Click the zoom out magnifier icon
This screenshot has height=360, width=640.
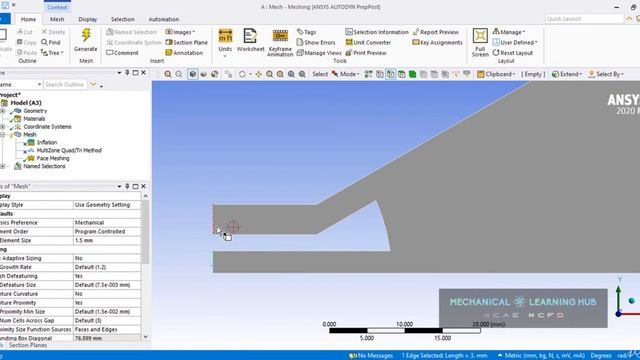pos(179,74)
